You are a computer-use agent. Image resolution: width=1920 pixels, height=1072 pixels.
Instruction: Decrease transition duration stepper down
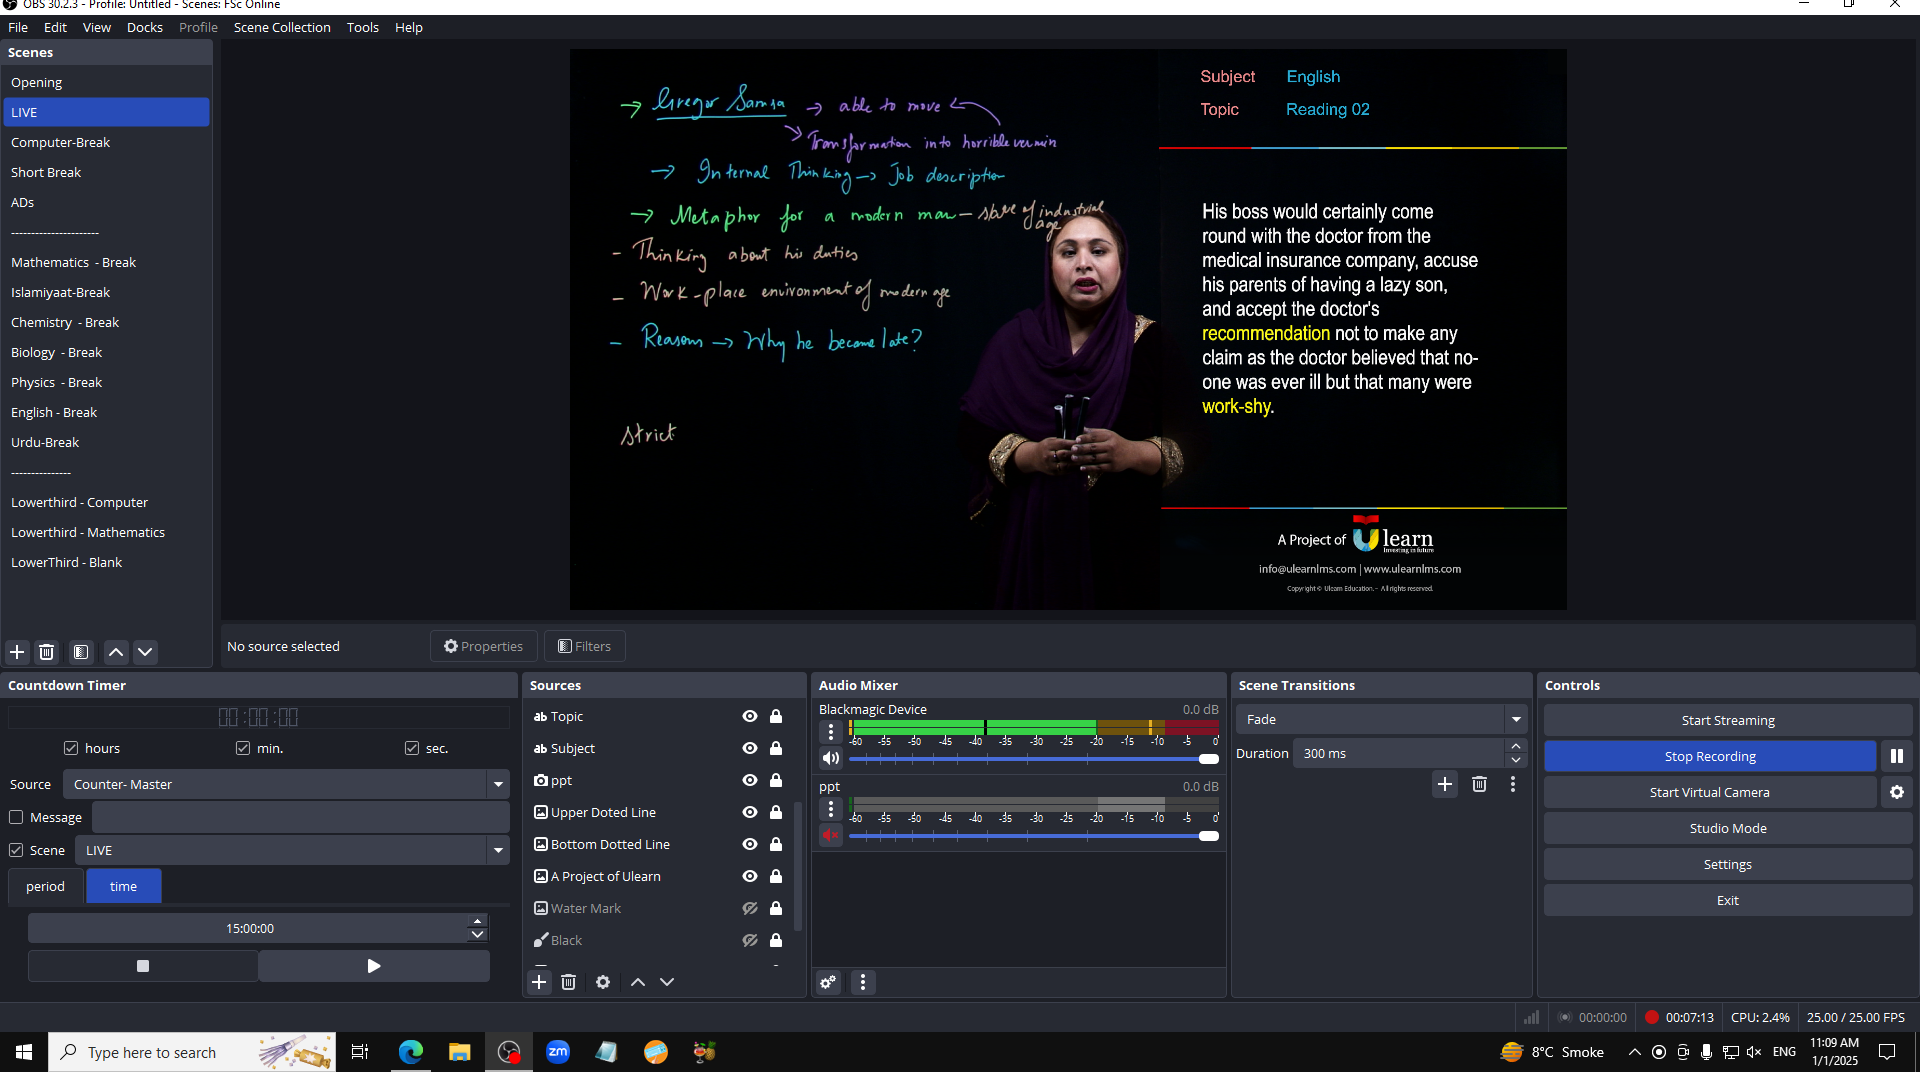1516,760
